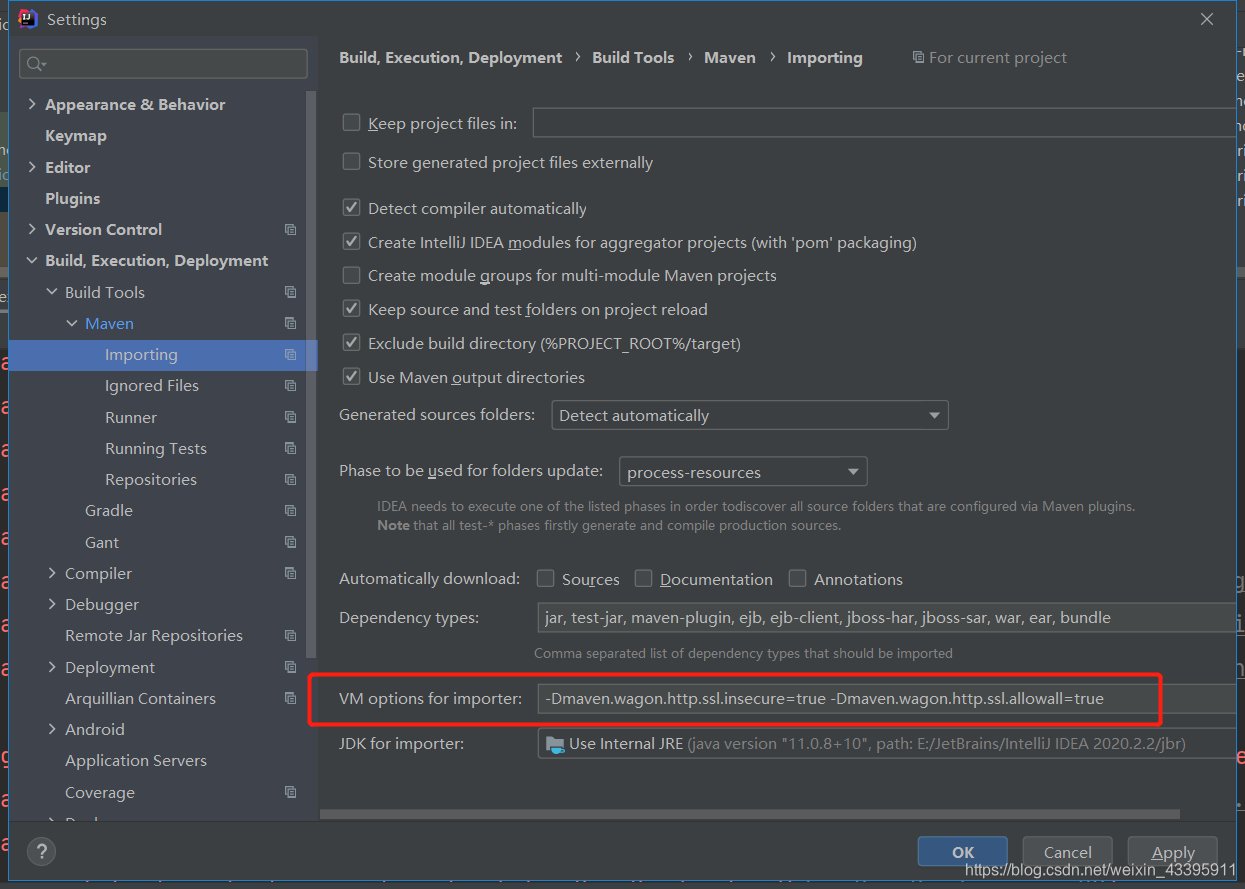Expand the Version Control section
1245x889 pixels.
coord(32,229)
